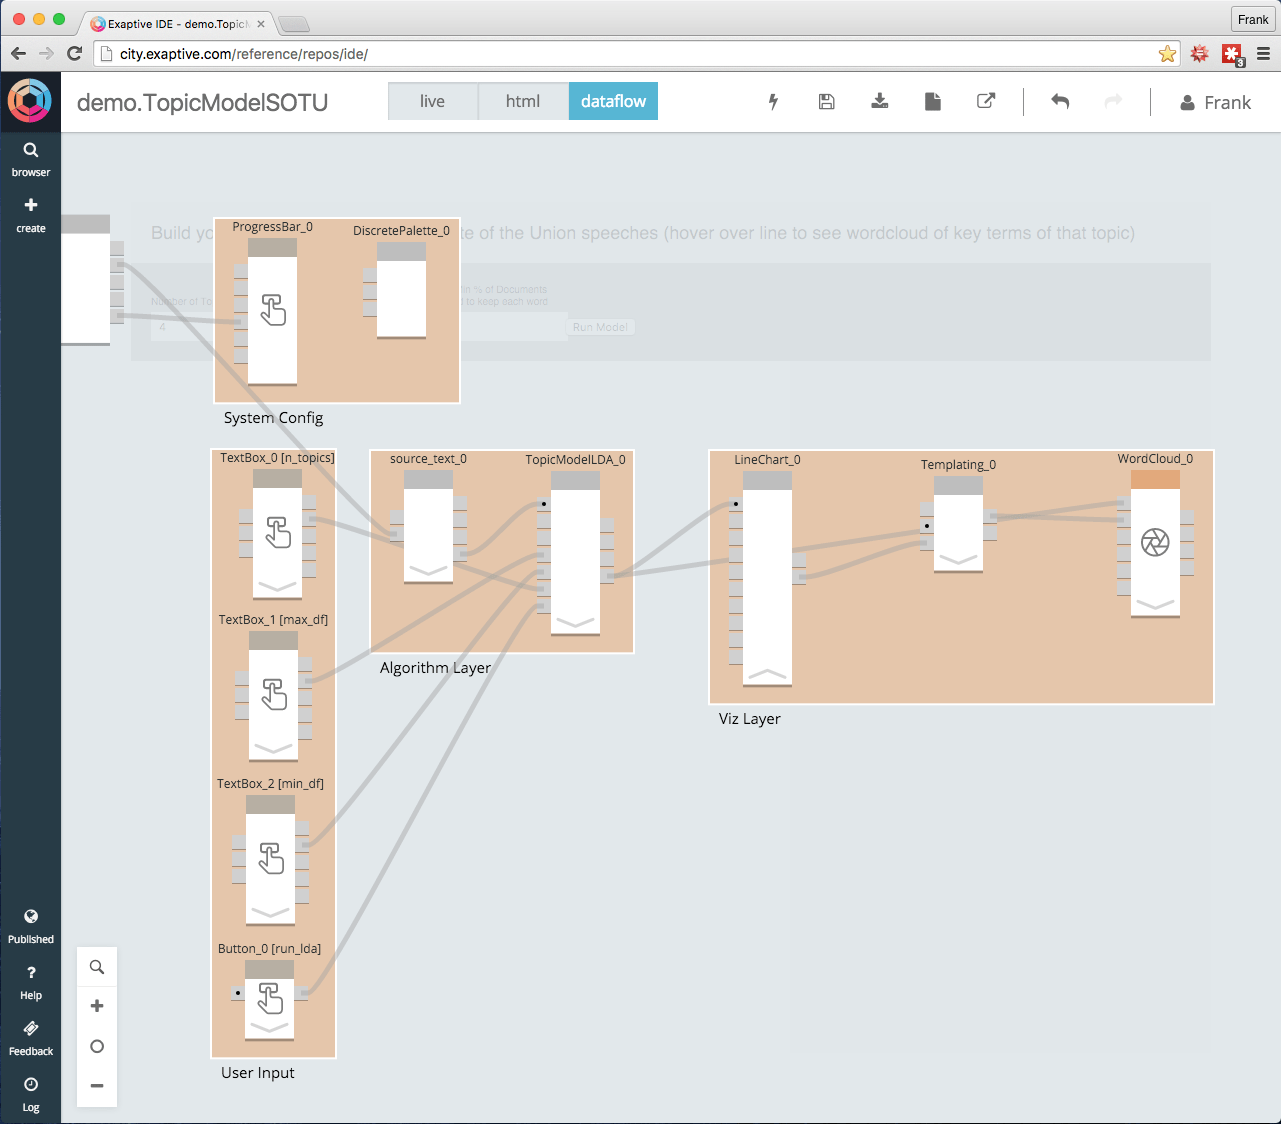Viewport: 1281px width, 1124px height.
Task: Click the undo arrow in the toolbar
Action: coord(1059,101)
